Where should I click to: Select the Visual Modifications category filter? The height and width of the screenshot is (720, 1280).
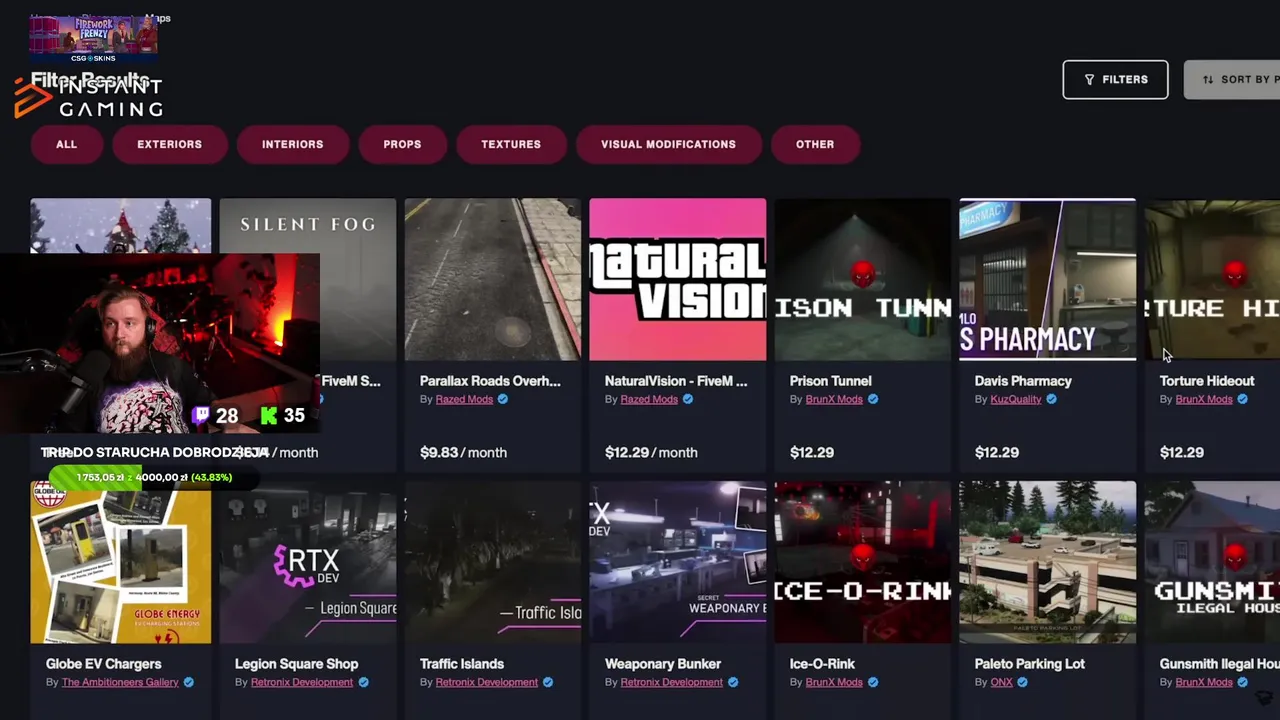pos(668,144)
